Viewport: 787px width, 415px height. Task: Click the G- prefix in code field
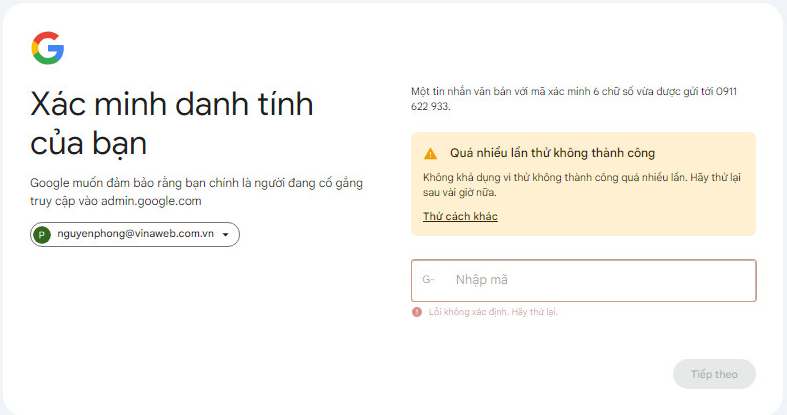click(428, 280)
